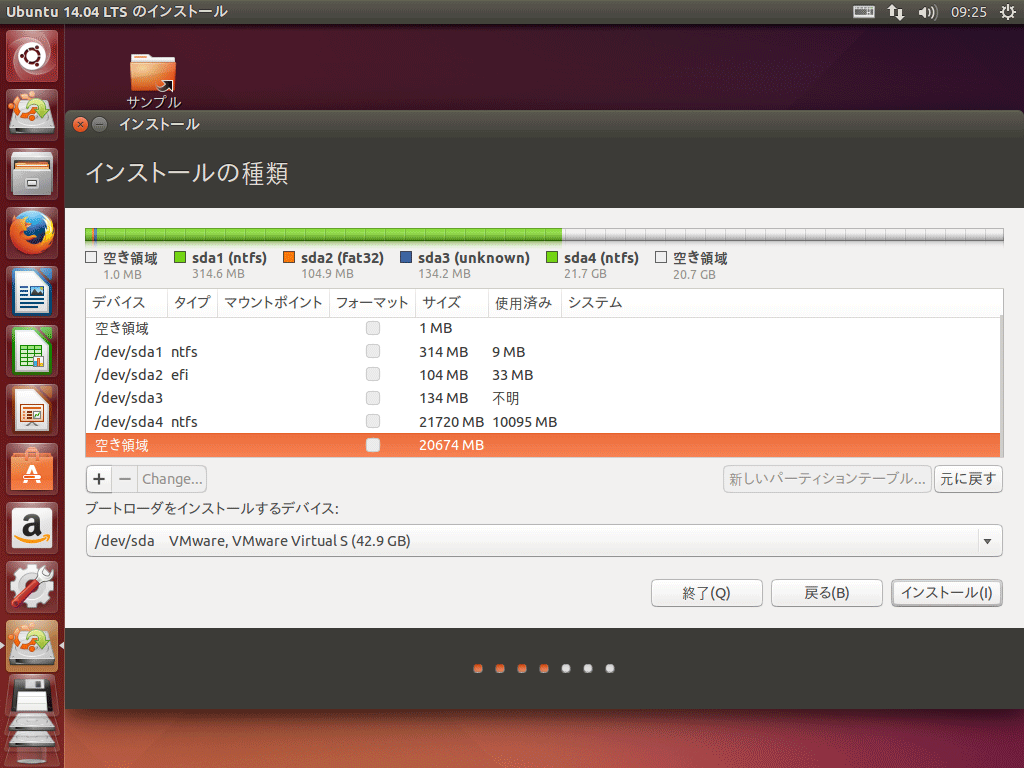
Task: Click the 20.7 GB 空き領域 legend swatch
Action: (x=662, y=257)
